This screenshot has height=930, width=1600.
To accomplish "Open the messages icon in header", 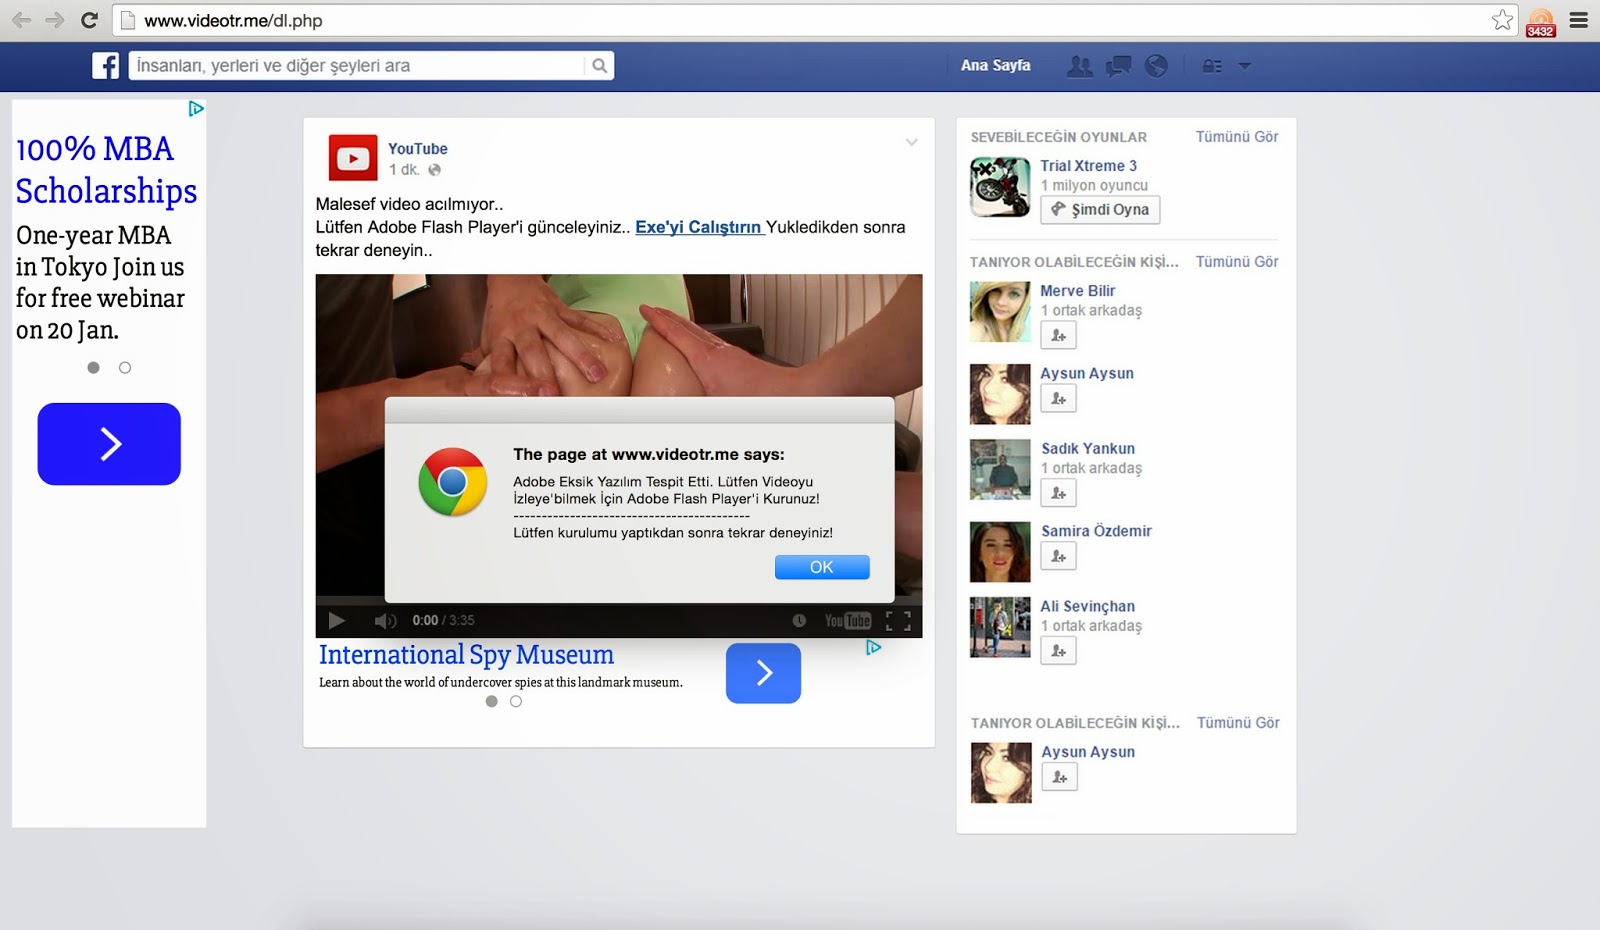I will tap(1118, 66).
